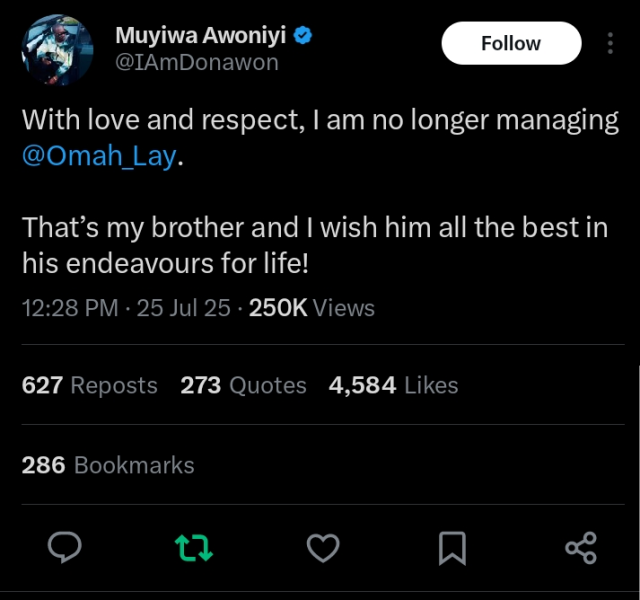Click the "With love and respect" sentence
Viewport: 640px width, 600px height.
(320, 122)
